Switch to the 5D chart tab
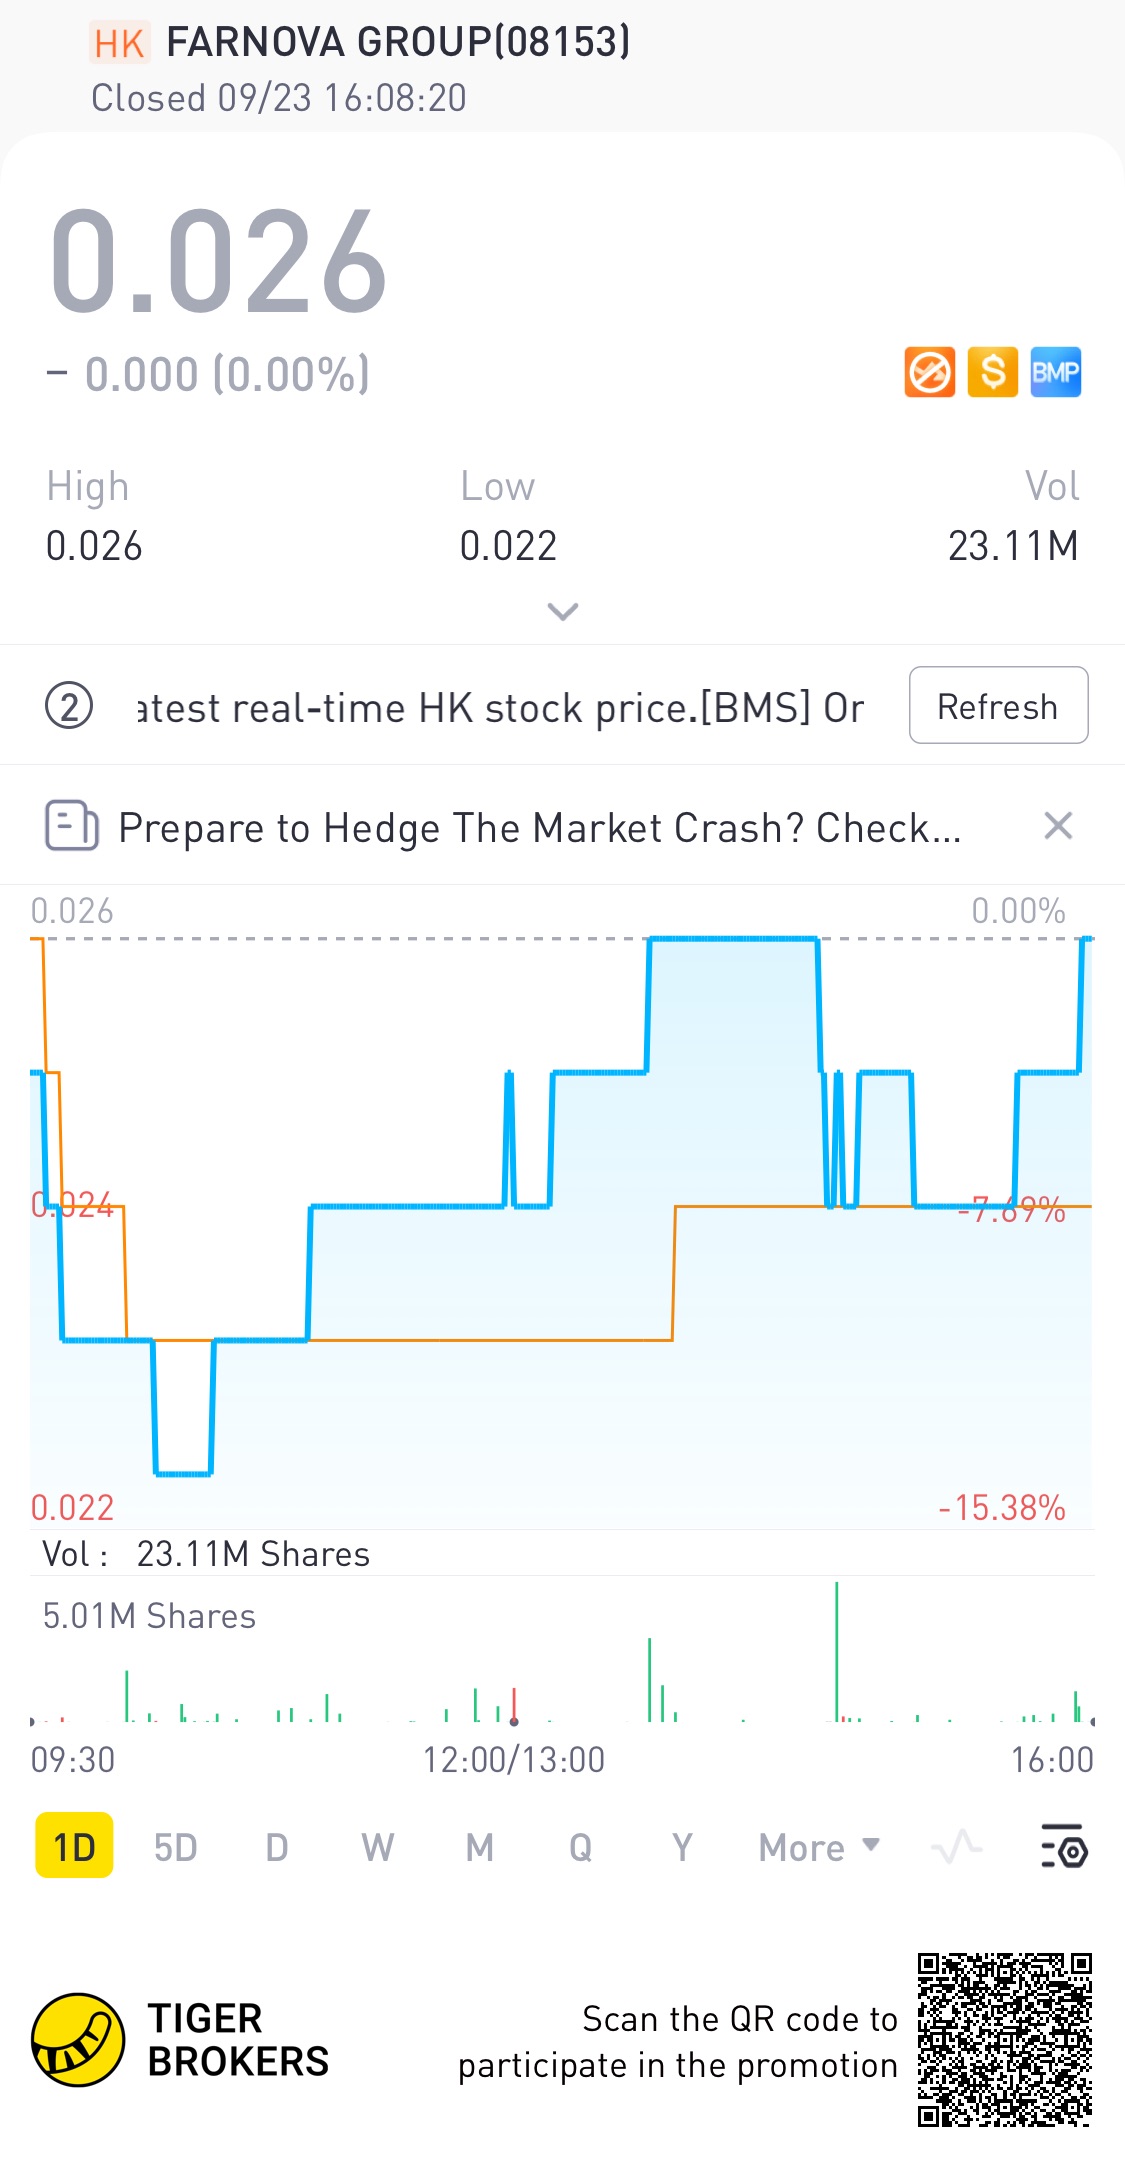The width and height of the screenshot is (1125, 2160). (x=175, y=1847)
